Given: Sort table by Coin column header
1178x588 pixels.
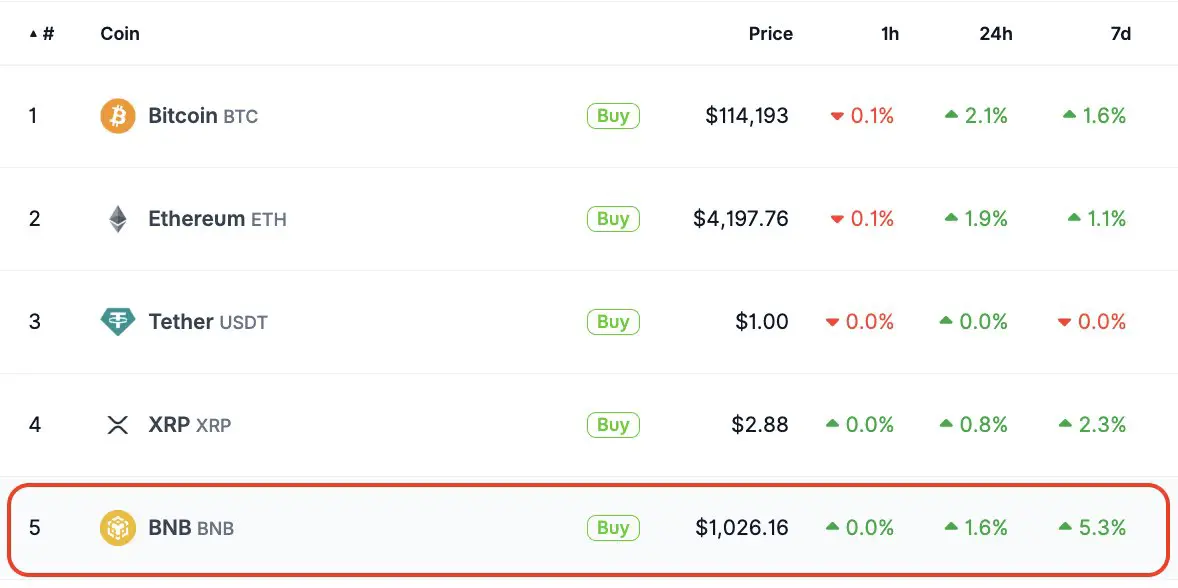Looking at the screenshot, I should coord(120,34).
